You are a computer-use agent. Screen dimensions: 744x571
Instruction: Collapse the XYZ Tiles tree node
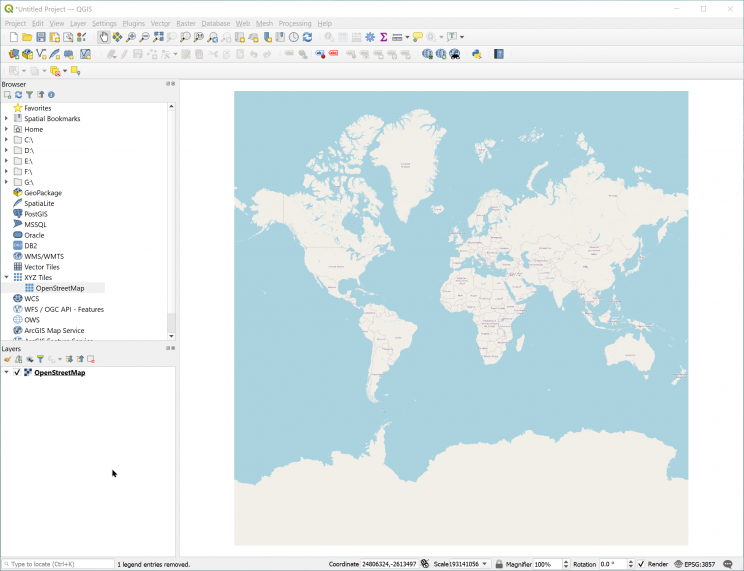click(x=6, y=277)
